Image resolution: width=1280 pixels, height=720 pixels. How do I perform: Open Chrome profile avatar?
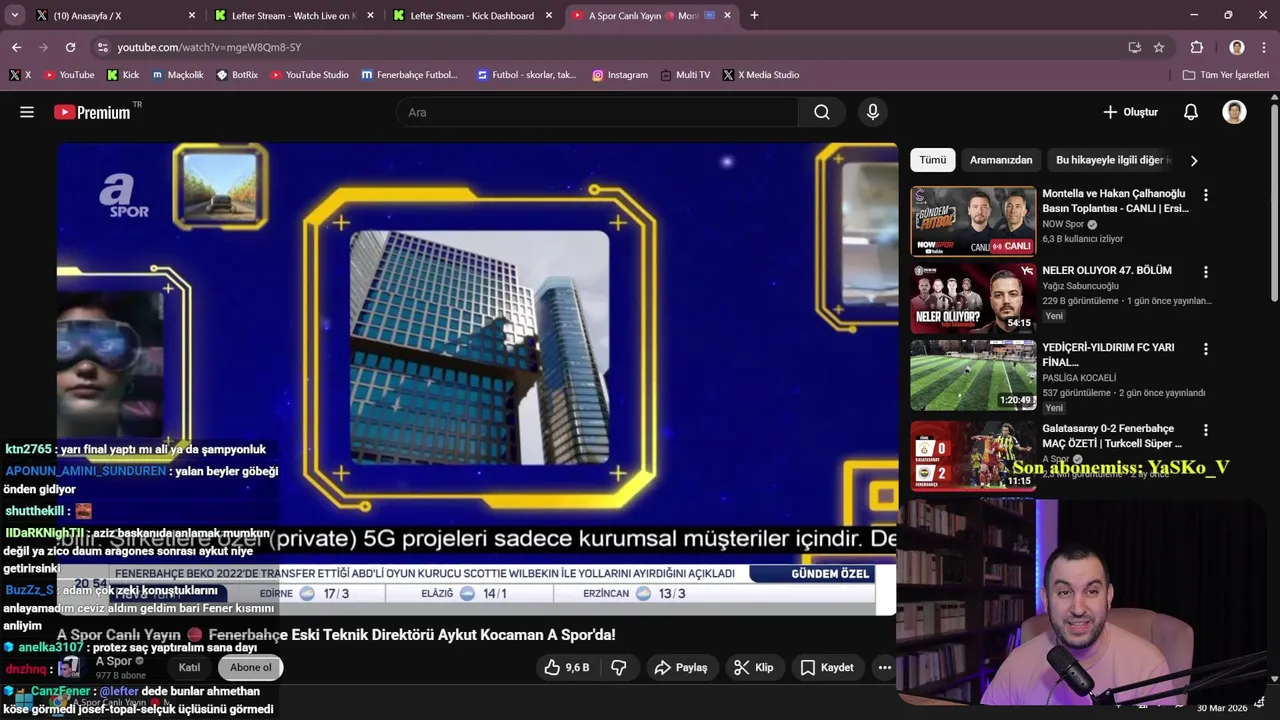coord(1237,47)
